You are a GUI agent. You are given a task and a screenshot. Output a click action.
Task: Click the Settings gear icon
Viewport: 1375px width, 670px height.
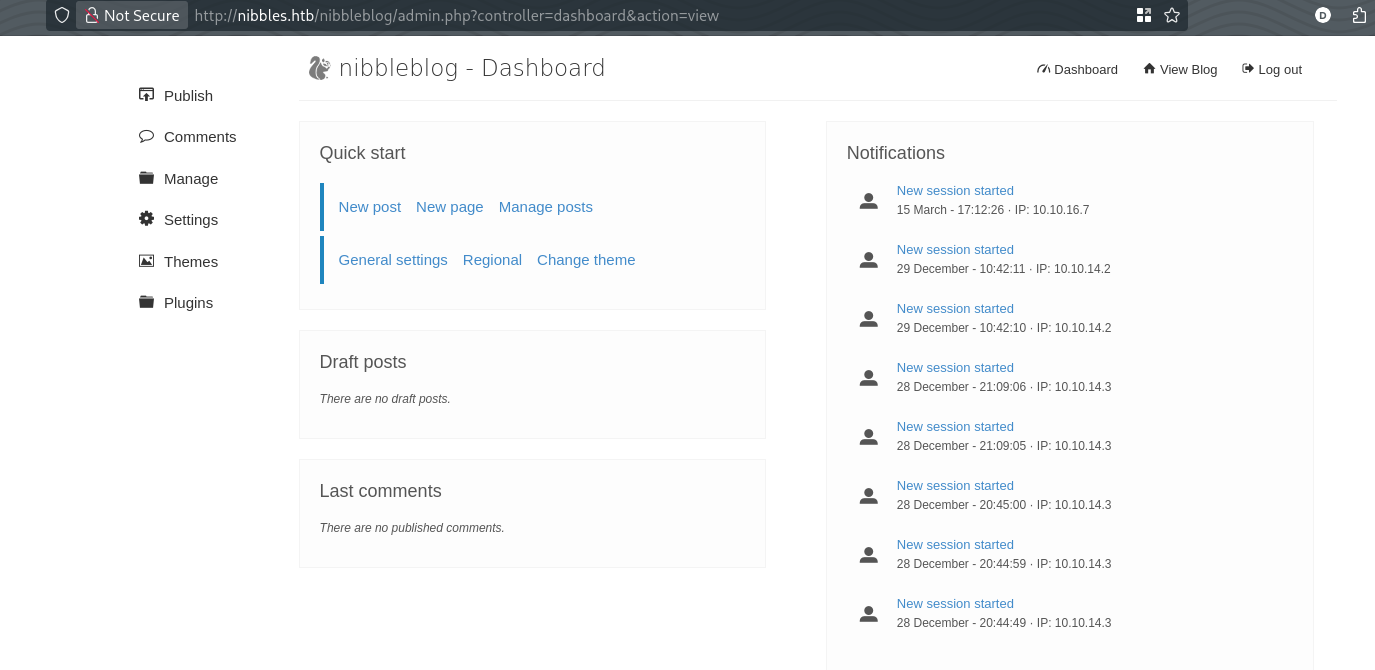146,219
